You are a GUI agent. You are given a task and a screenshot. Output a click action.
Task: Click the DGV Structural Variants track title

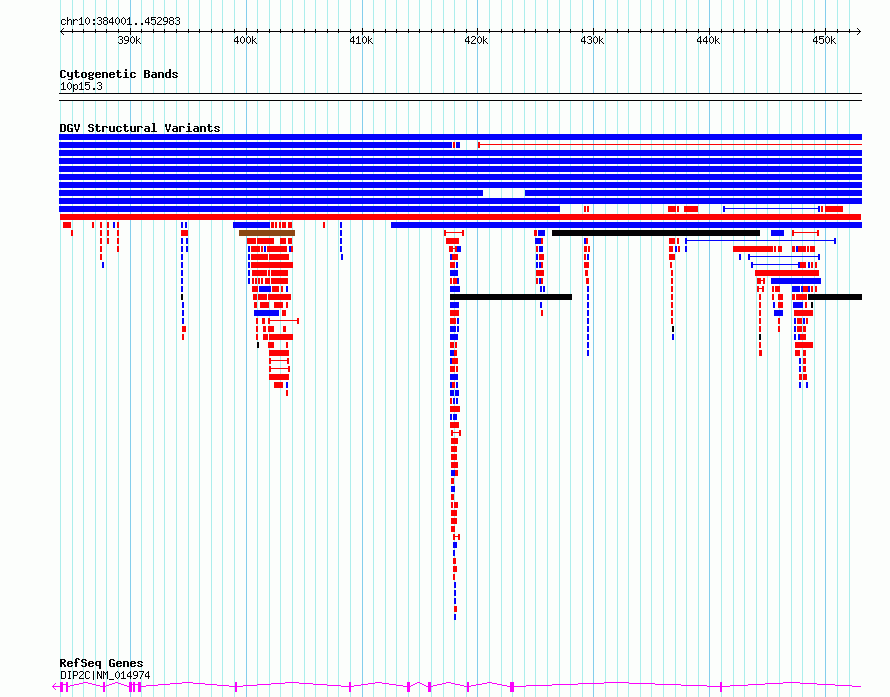(x=140, y=128)
